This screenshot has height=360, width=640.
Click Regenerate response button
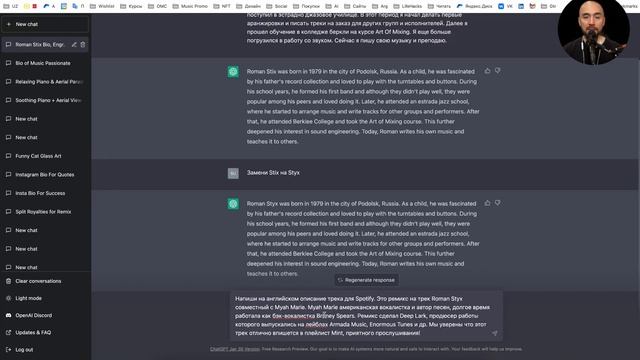pos(366,280)
